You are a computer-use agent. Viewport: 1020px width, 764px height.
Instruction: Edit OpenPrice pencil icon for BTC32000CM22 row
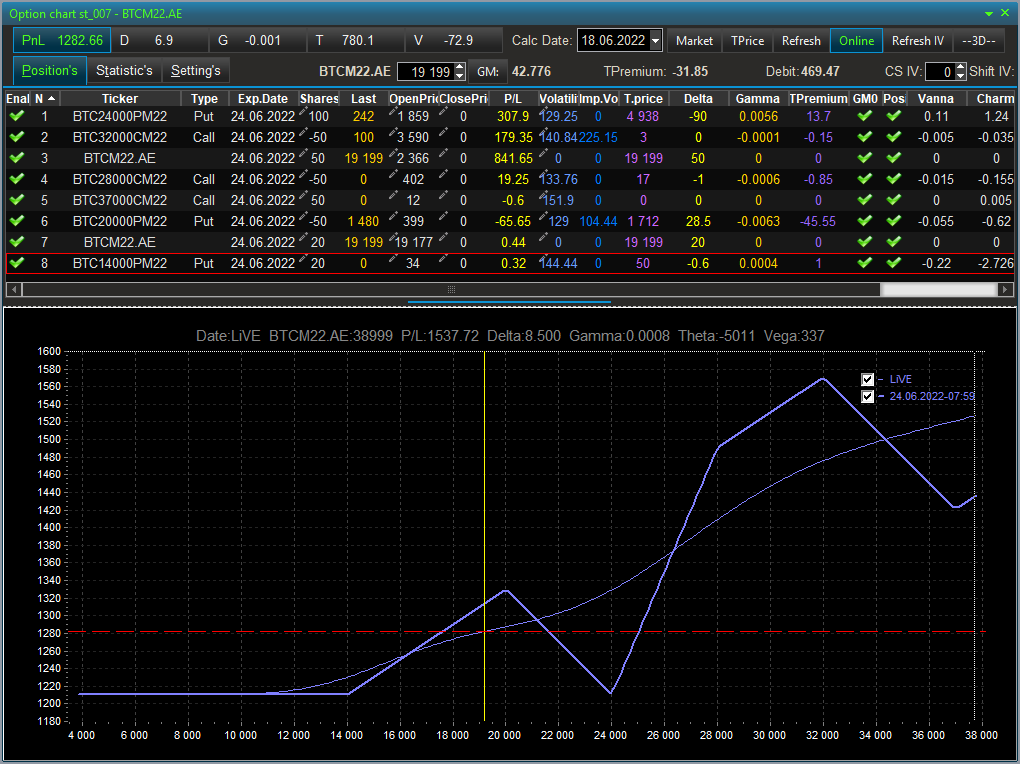coord(393,133)
